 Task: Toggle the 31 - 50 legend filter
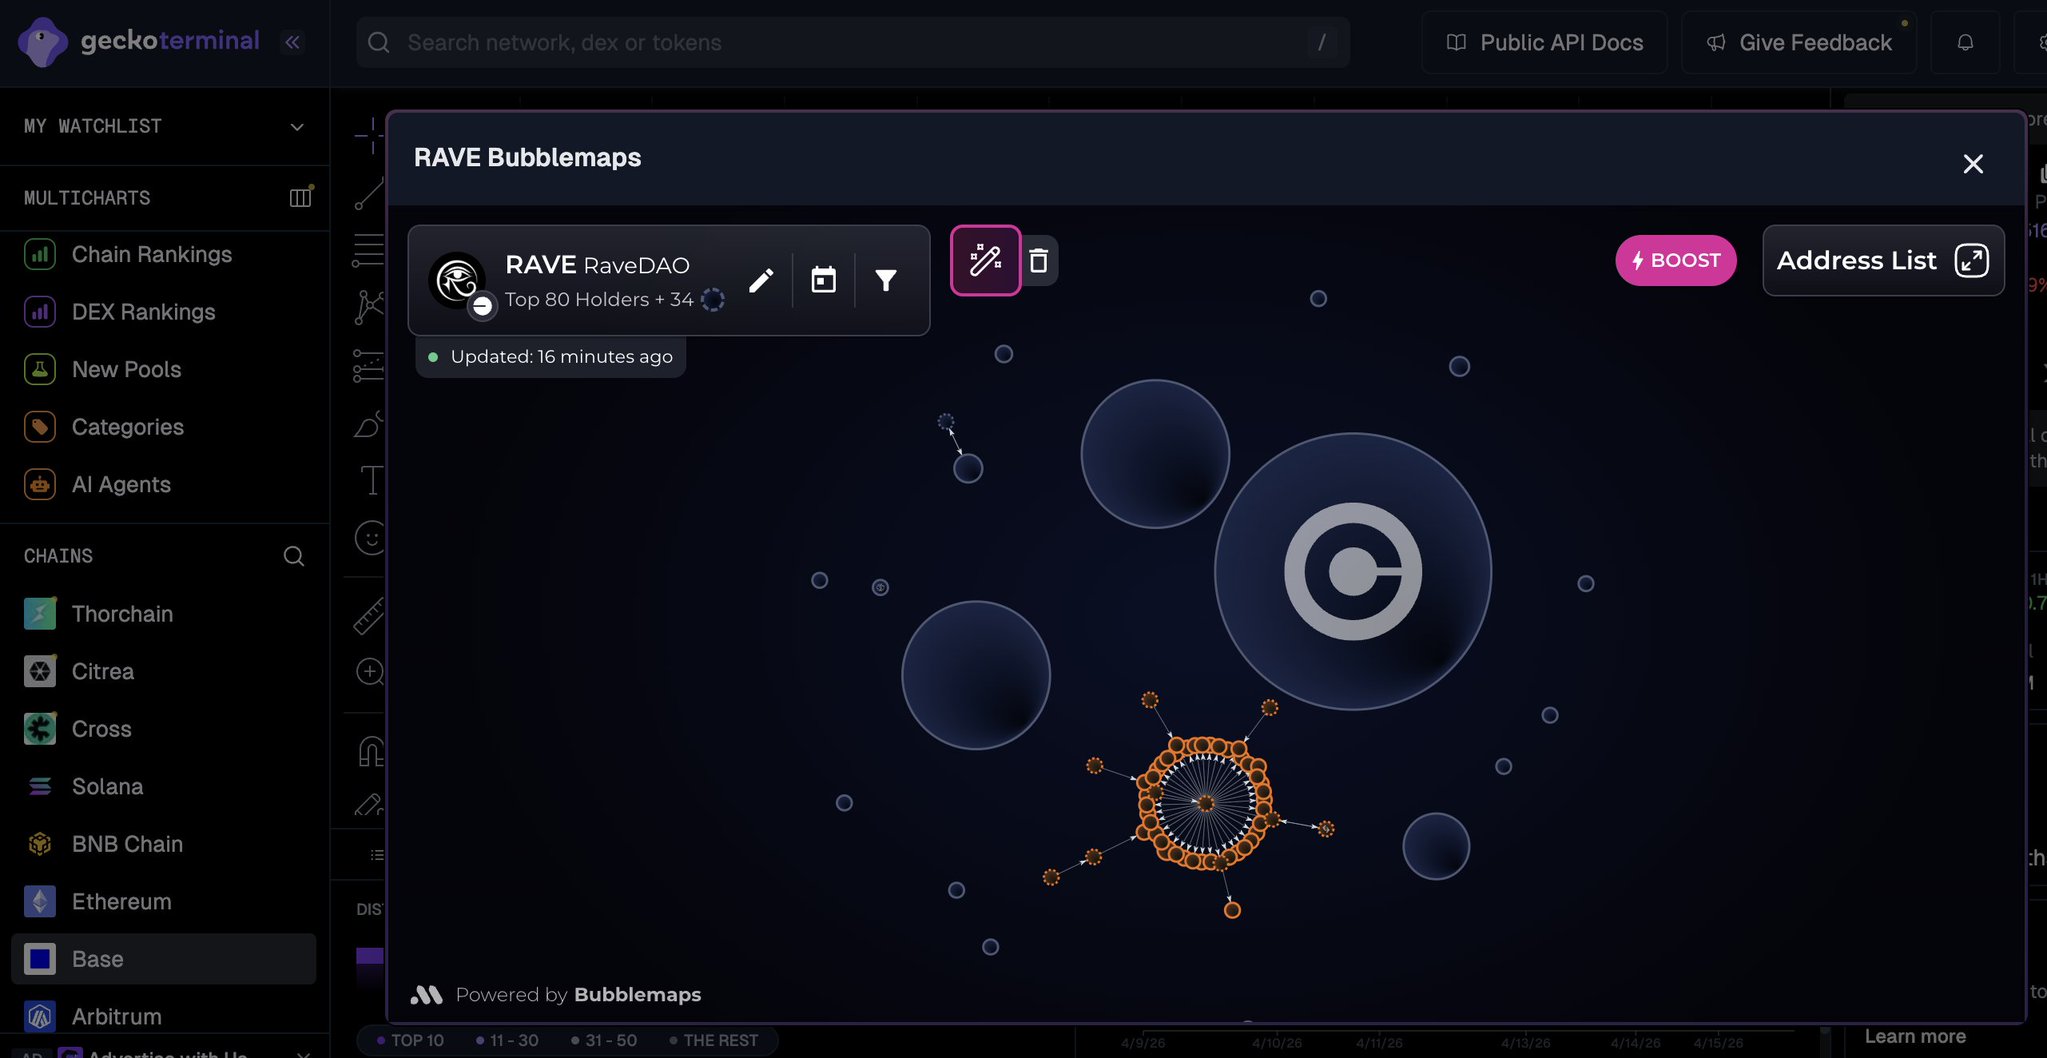tap(604, 1041)
